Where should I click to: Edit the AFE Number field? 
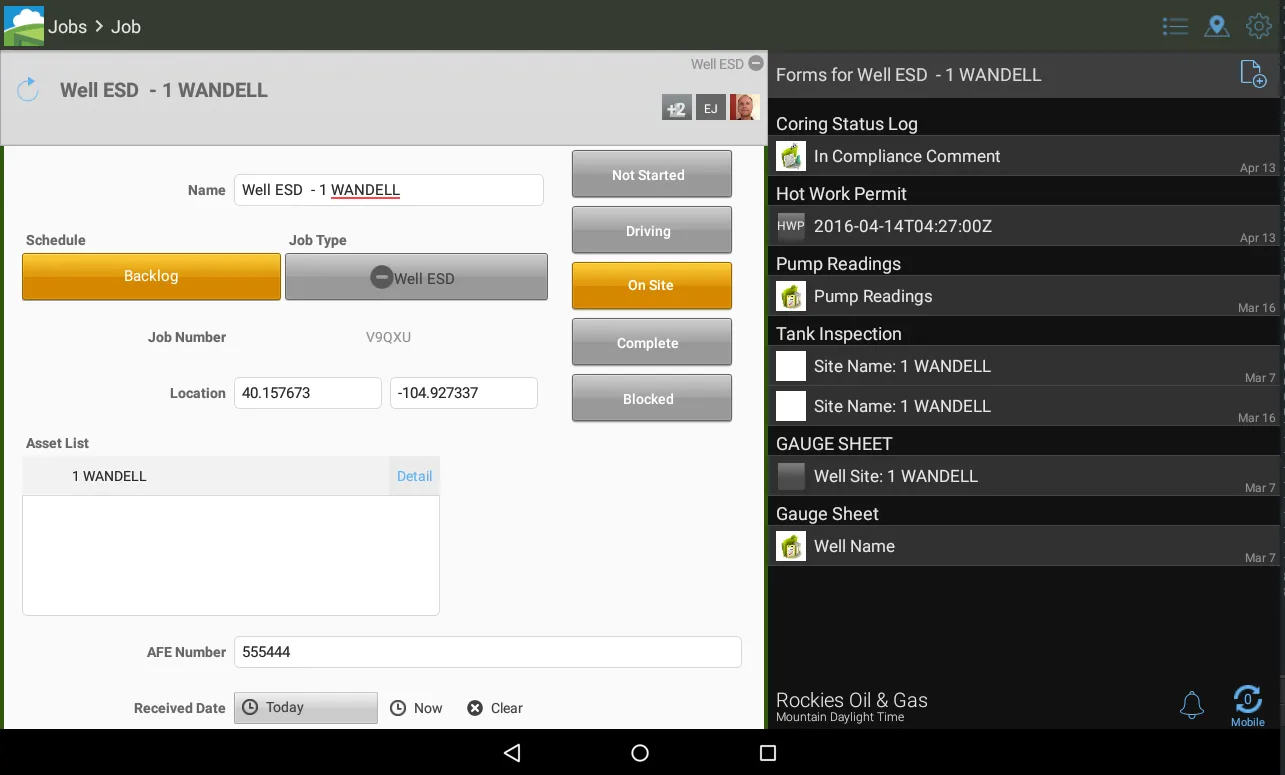pos(487,651)
